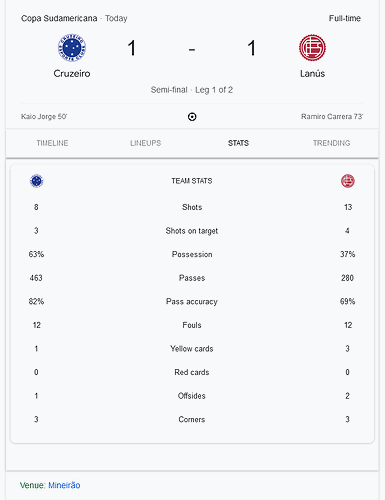
Task: Click the Semi-final Leg 1 of 2 text
Action: 192,90
